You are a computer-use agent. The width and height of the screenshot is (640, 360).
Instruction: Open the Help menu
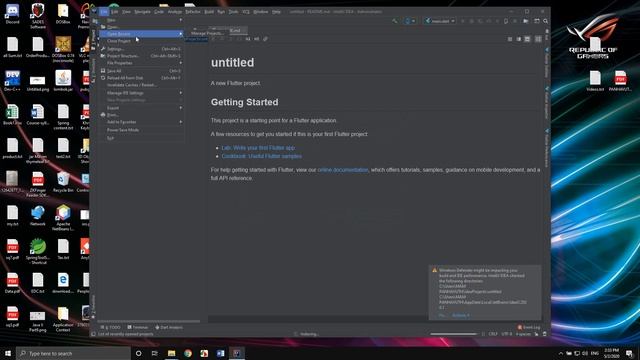276,12
